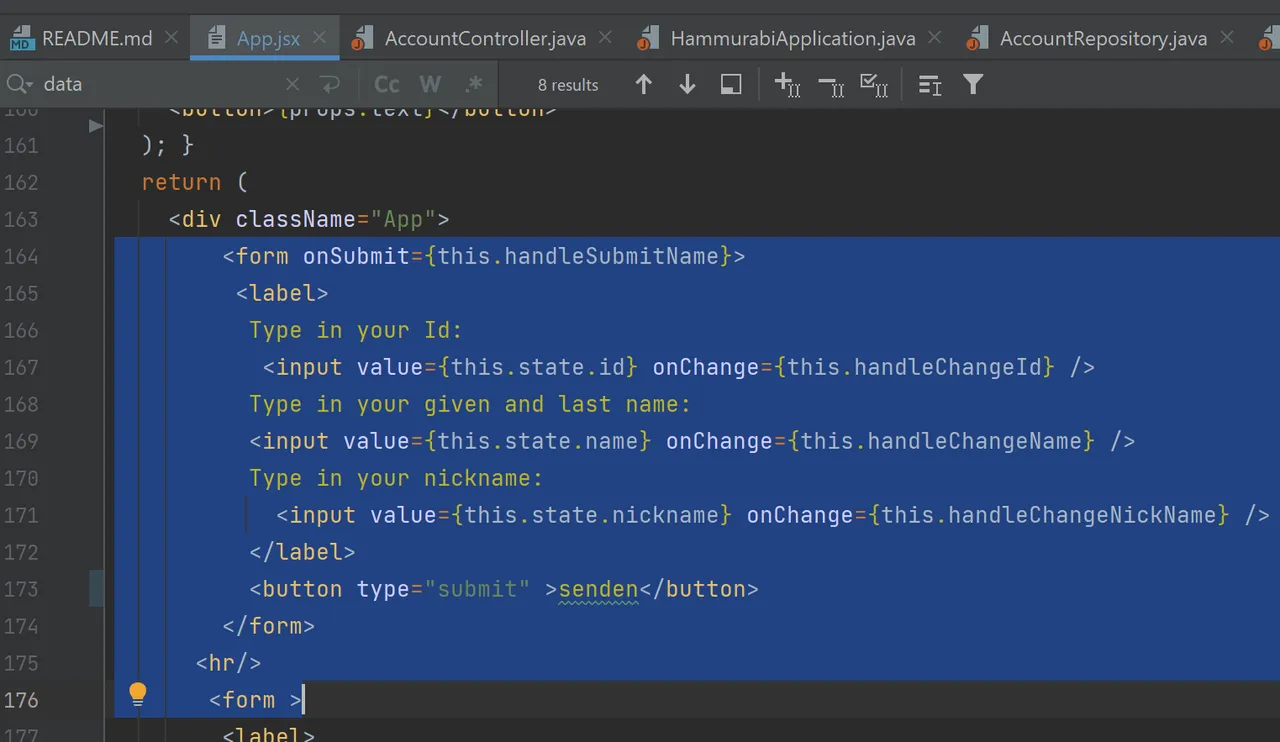Go to previous occurrence arrow
Image resolution: width=1280 pixels, height=742 pixels.
pyautogui.click(x=644, y=85)
